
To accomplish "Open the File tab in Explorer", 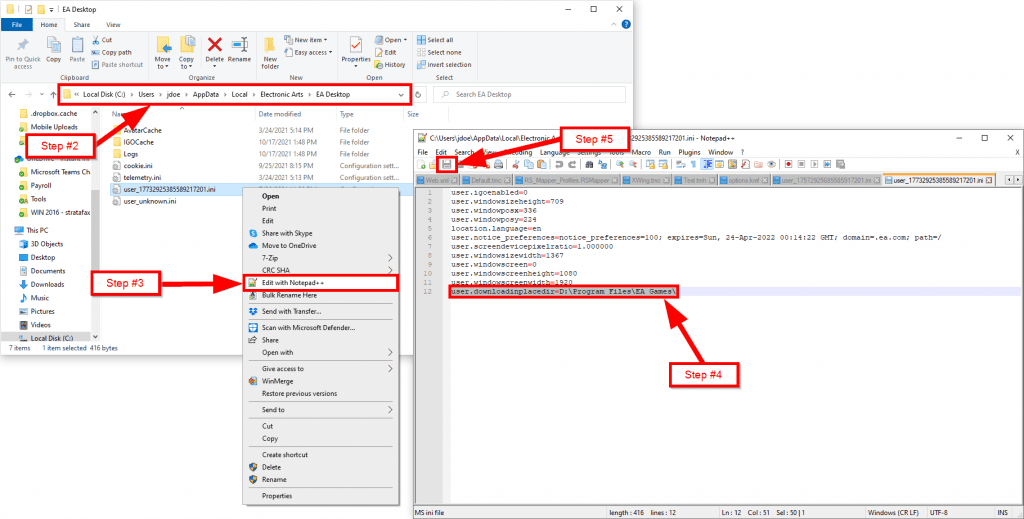I will coord(17,25).
